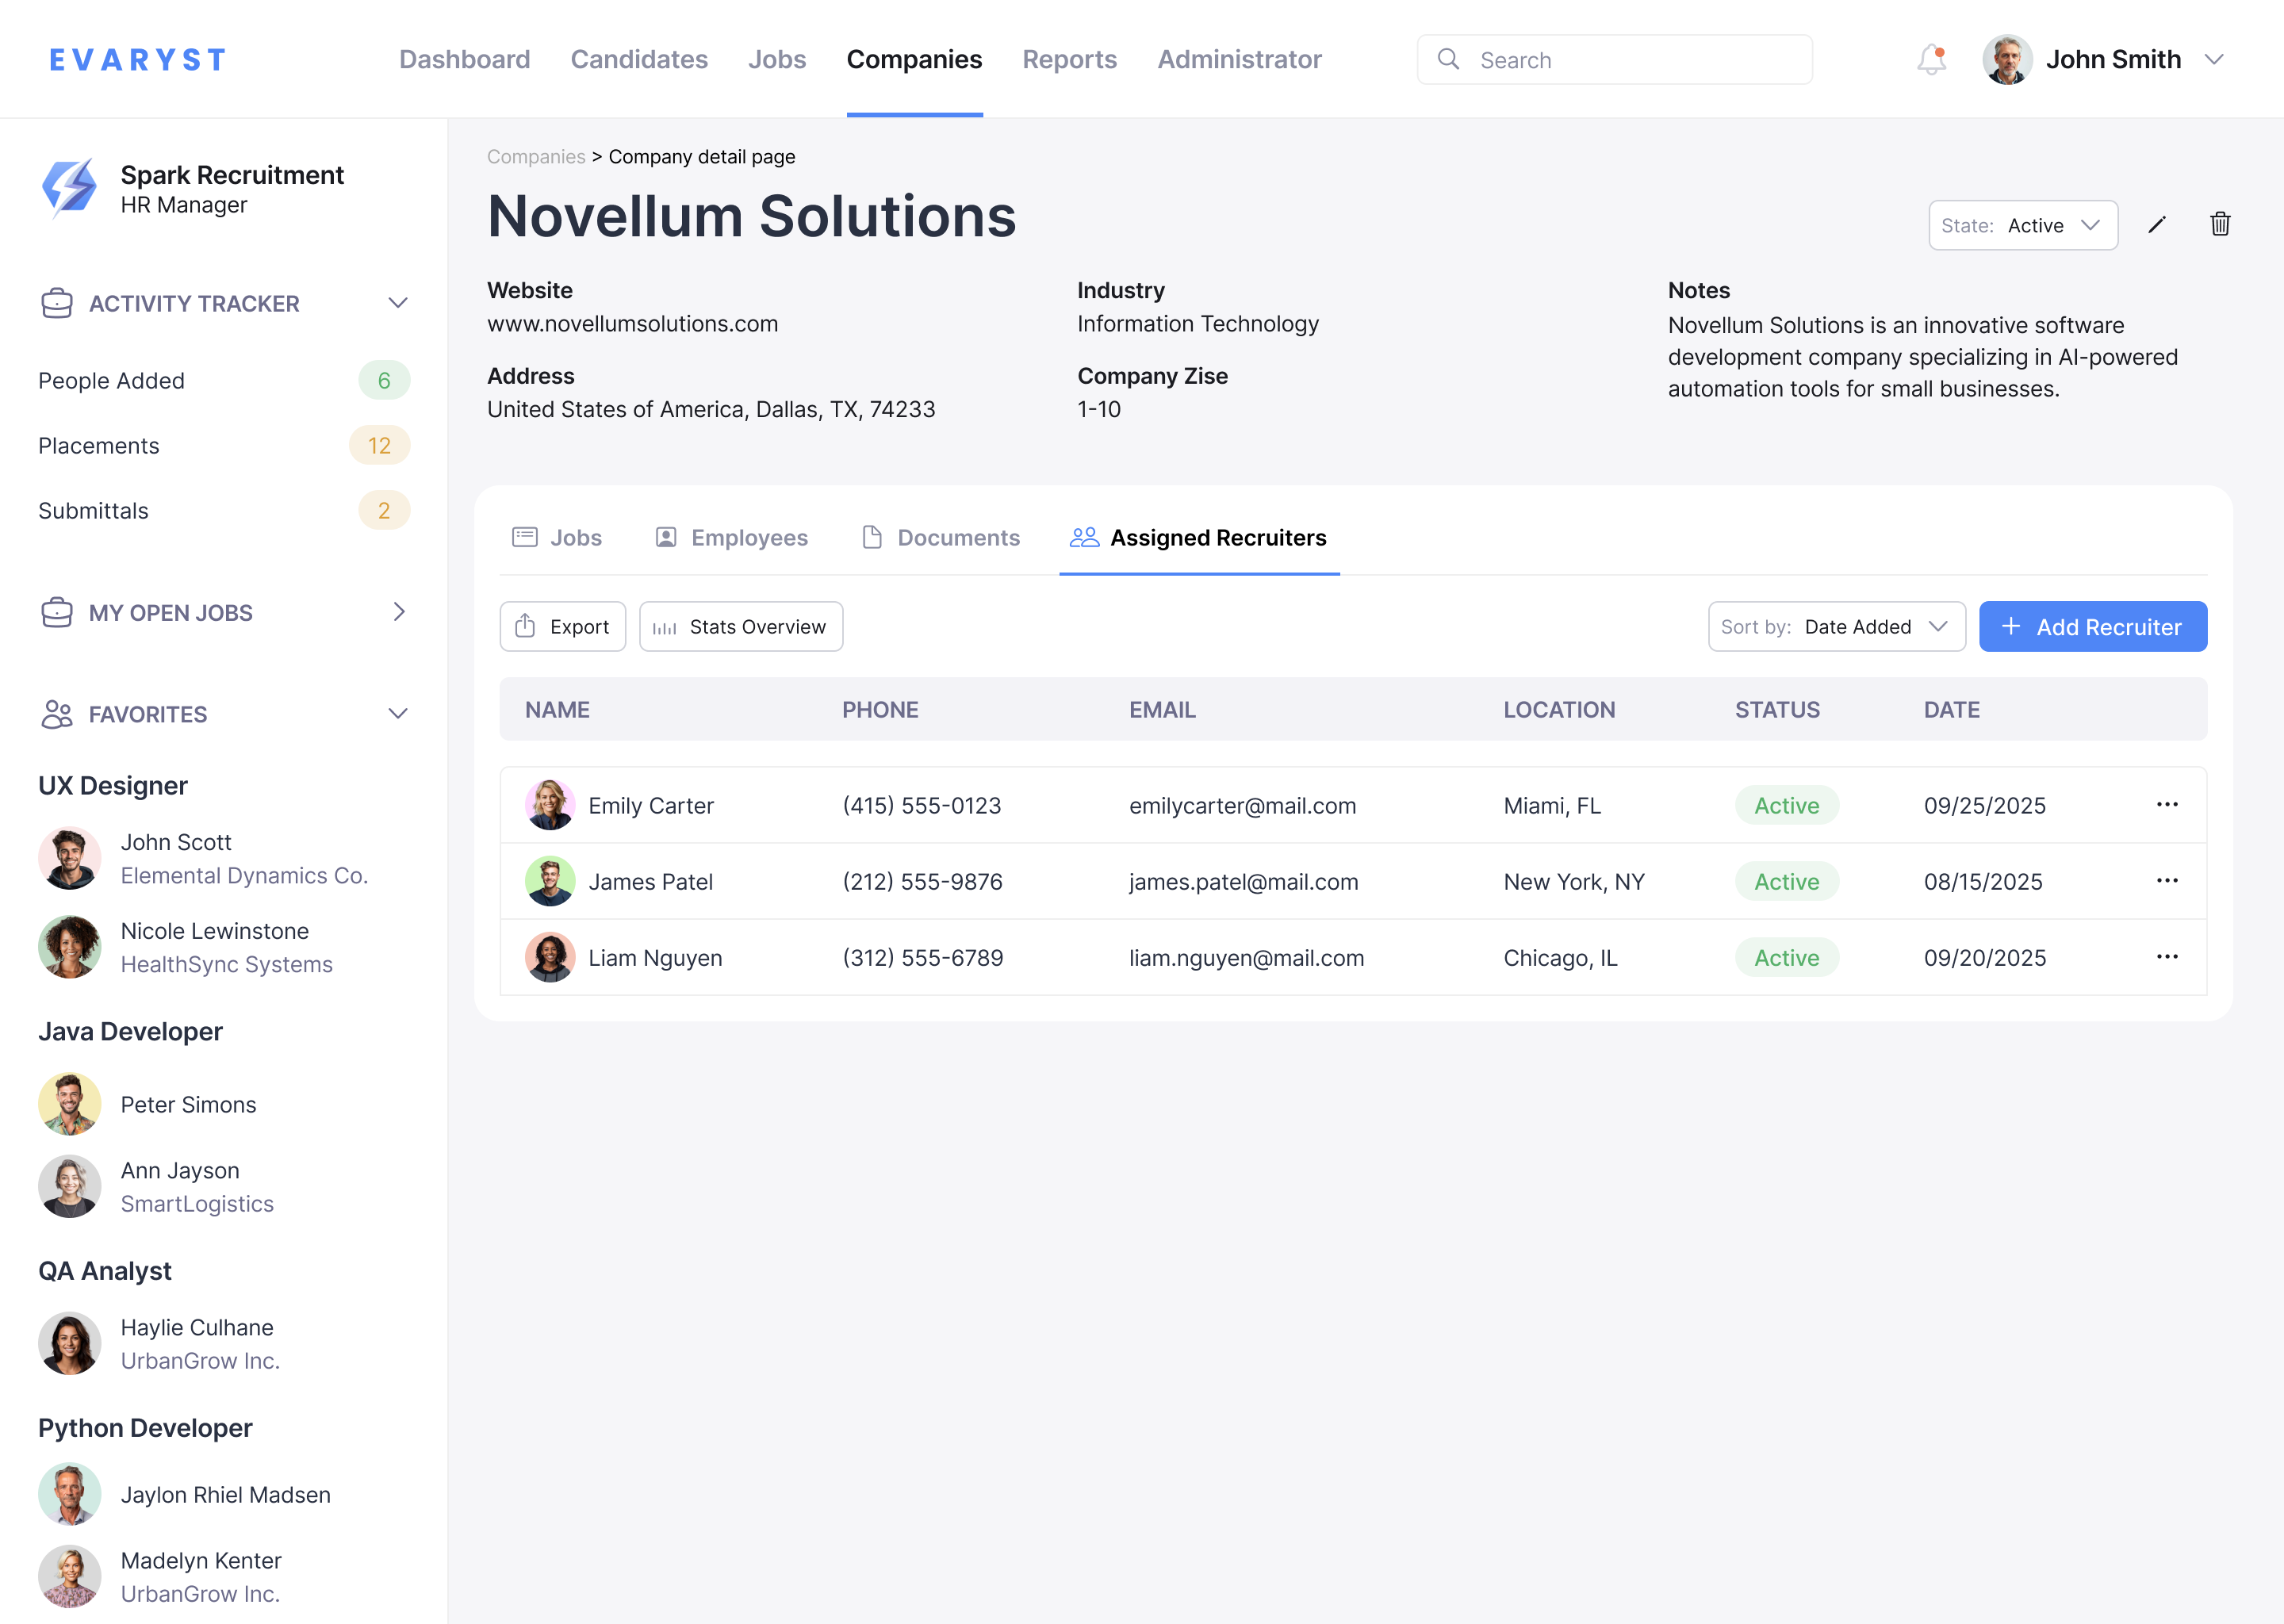The width and height of the screenshot is (2284, 1624).
Task: Click the Activity Tracker briefcase icon
Action: [x=57, y=303]
